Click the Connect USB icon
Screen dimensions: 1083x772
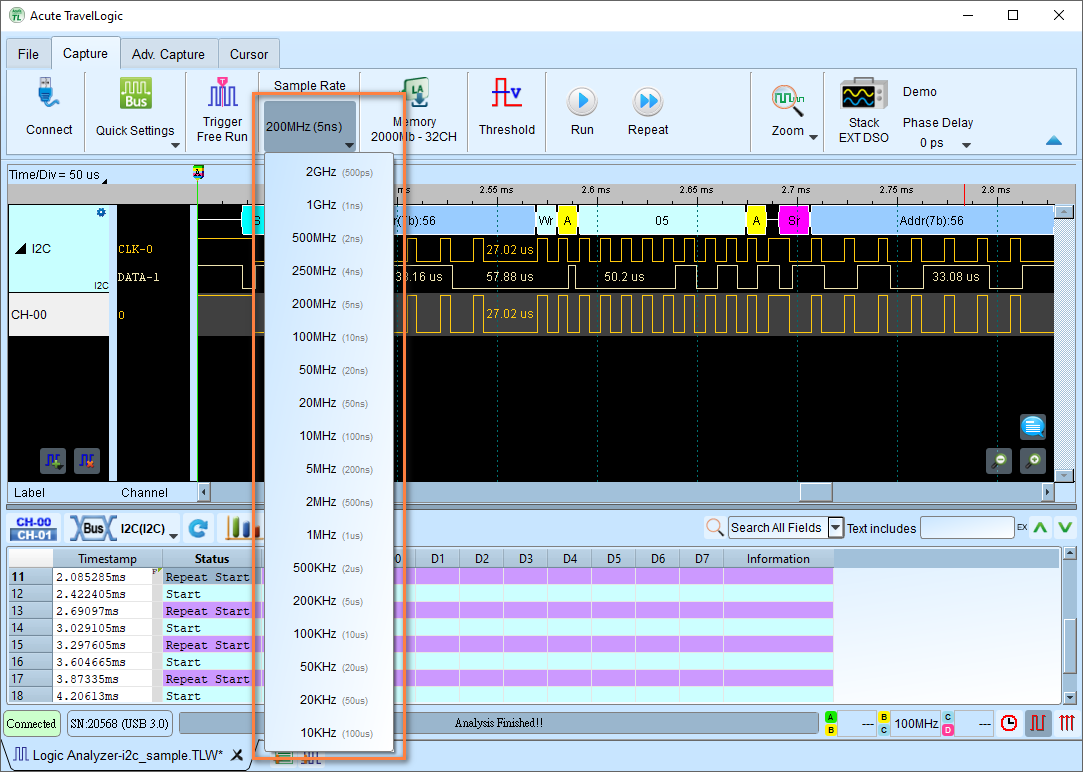pos(48,93)
